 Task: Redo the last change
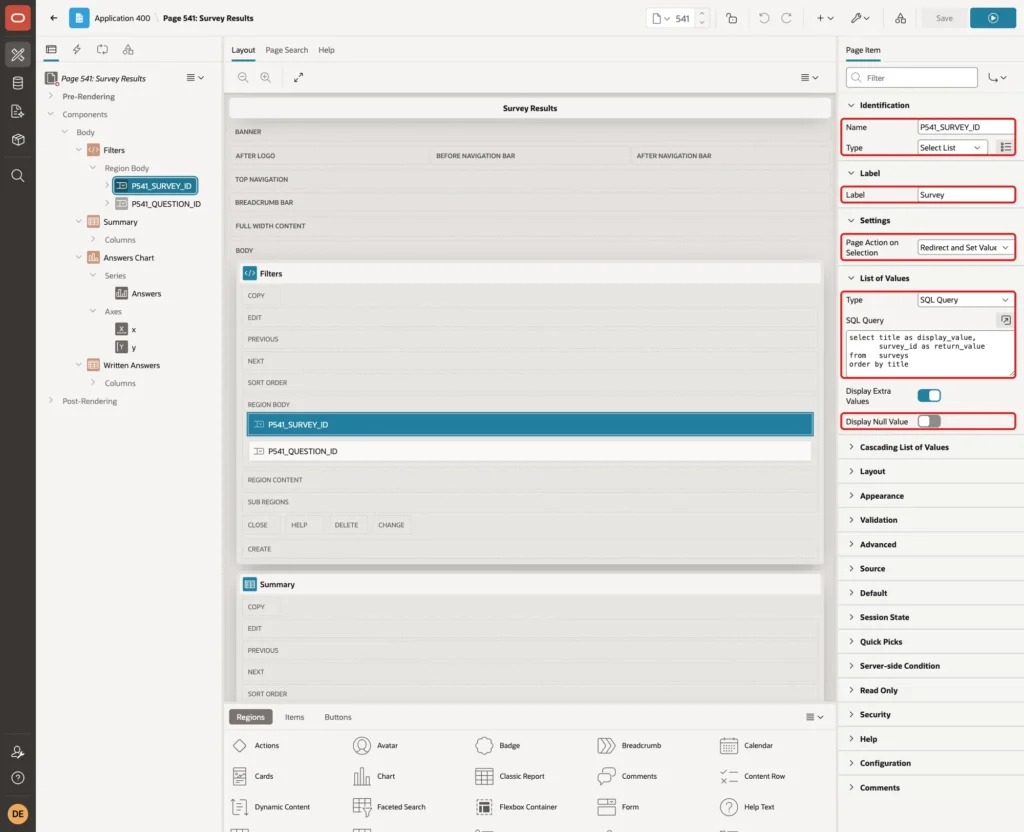[x=786, y=18]
